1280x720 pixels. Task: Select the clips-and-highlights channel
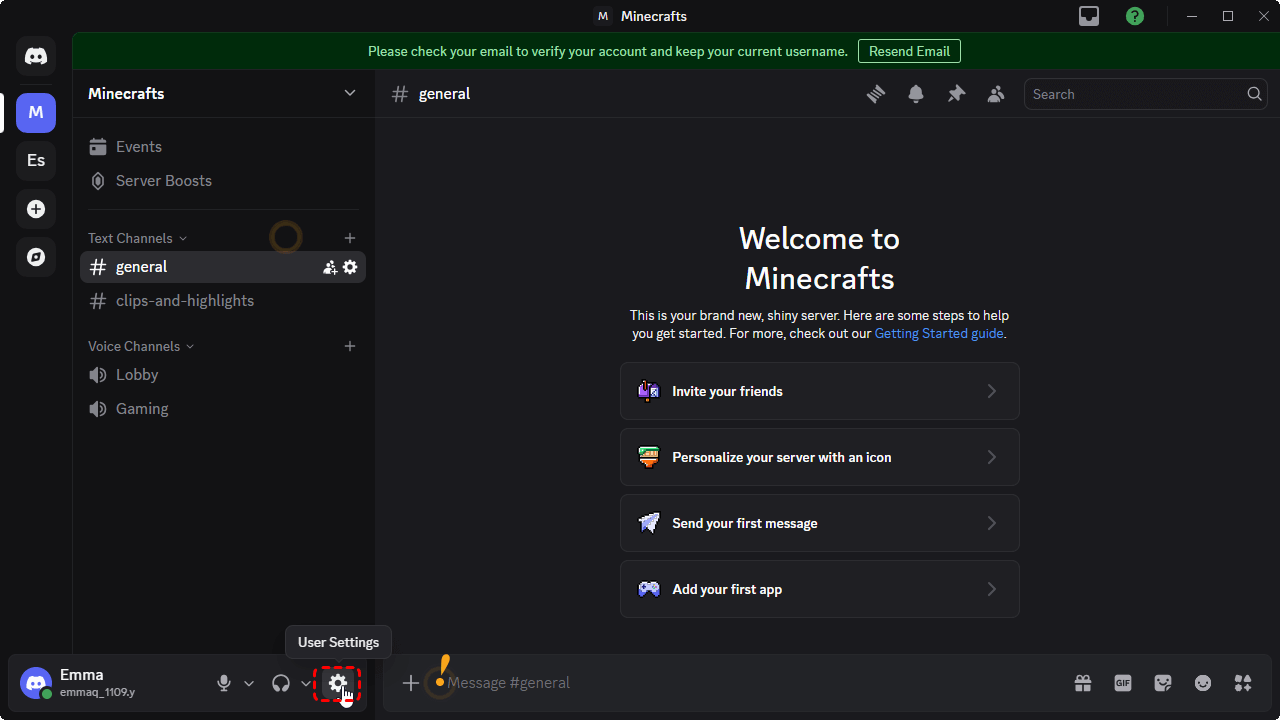(185, 301)
